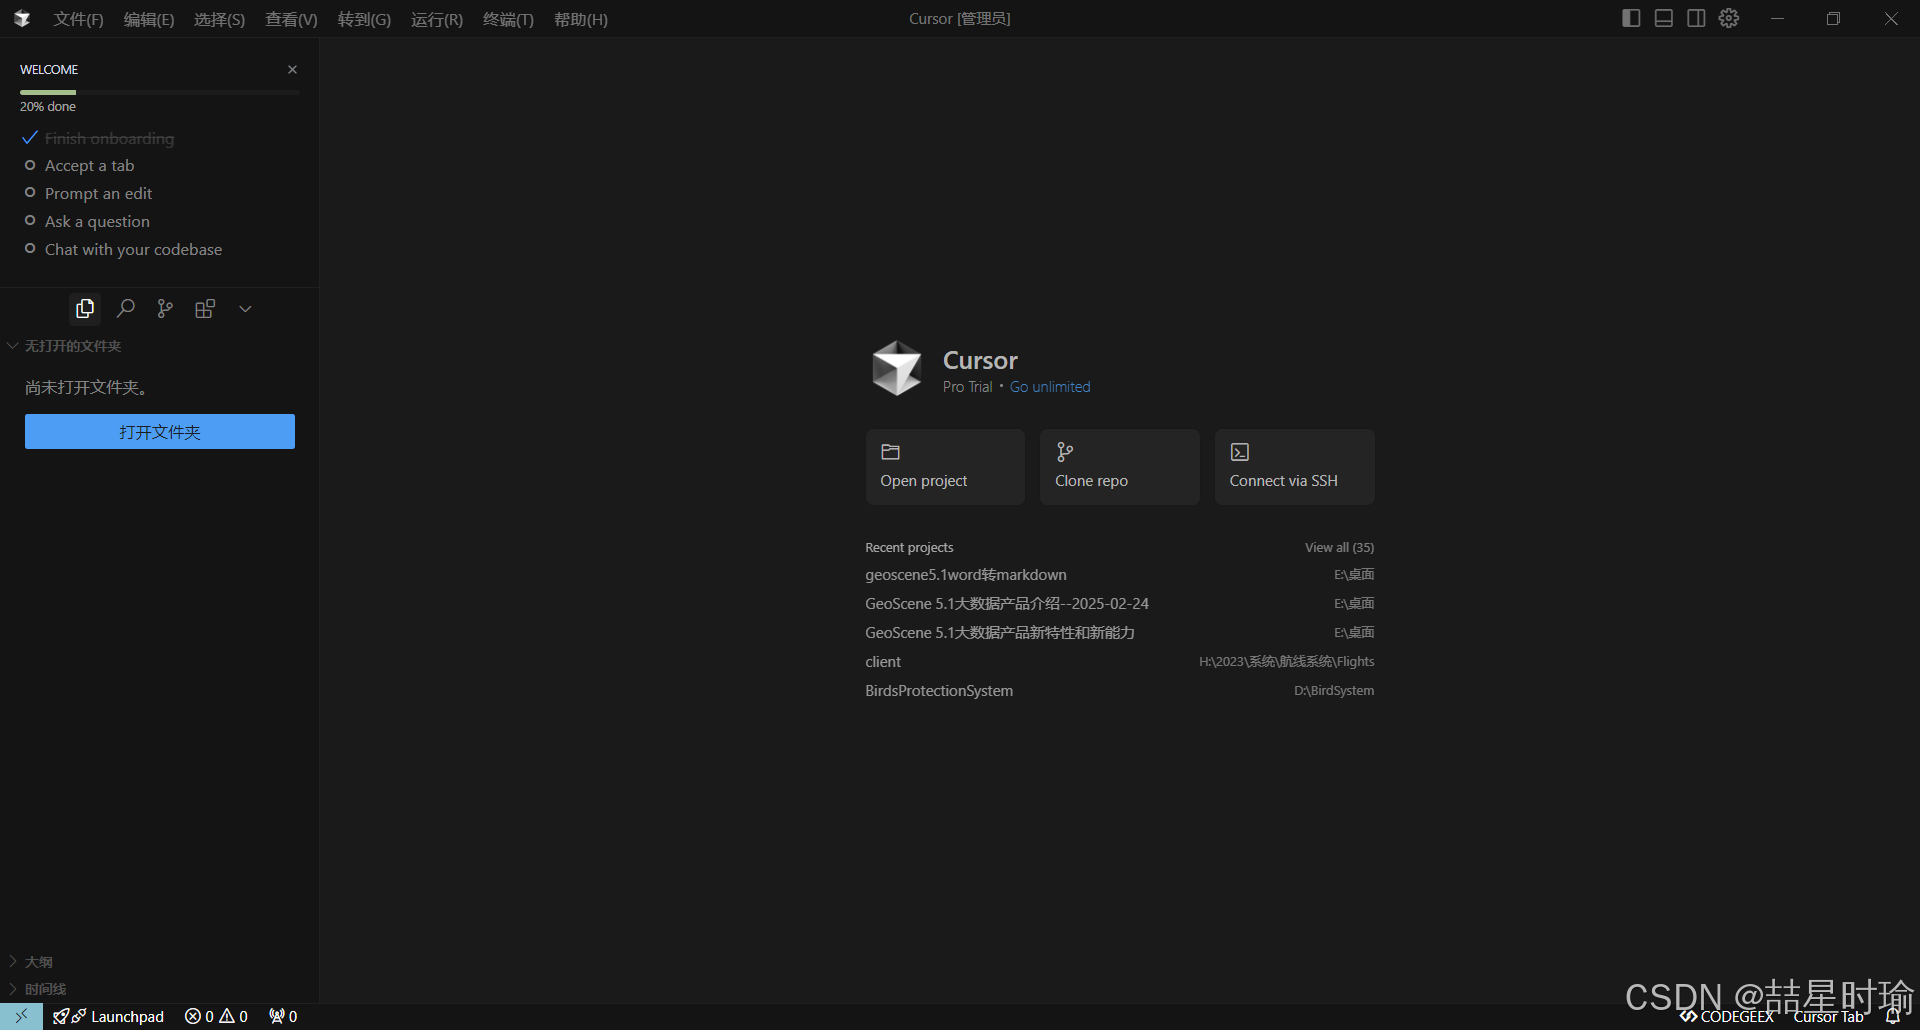This screenshot has width=1920, height=1030.
Task: Click View all (35) recent projects
Action: point(1340,547)
